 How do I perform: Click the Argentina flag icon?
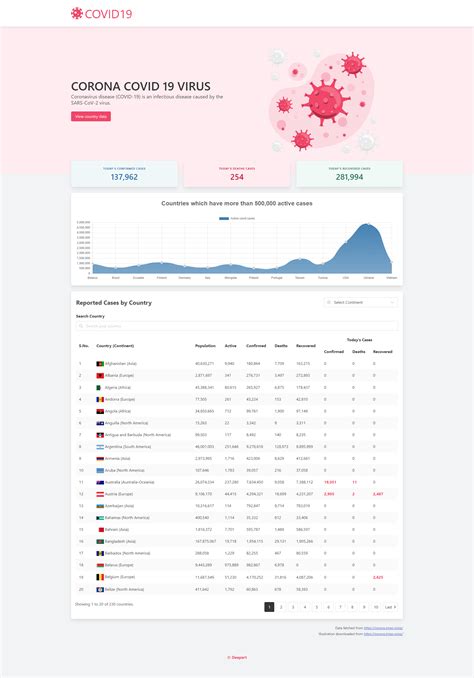pos(100,447)
